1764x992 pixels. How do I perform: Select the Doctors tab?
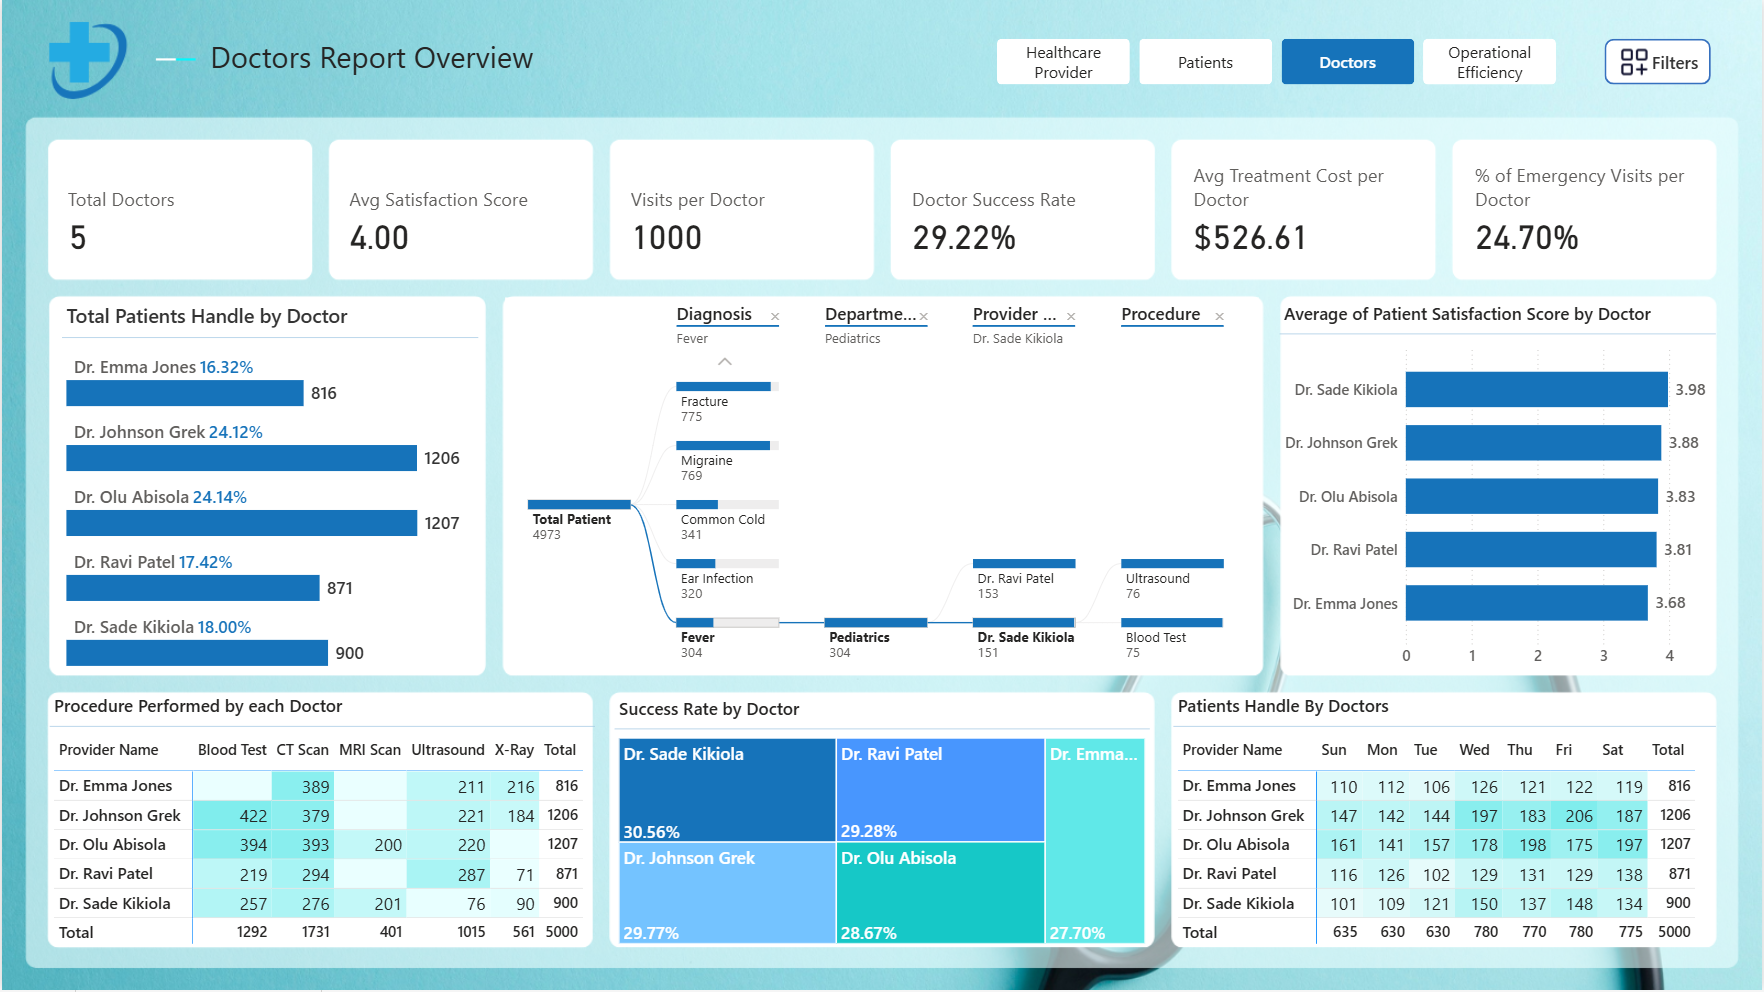point(1347,62)
